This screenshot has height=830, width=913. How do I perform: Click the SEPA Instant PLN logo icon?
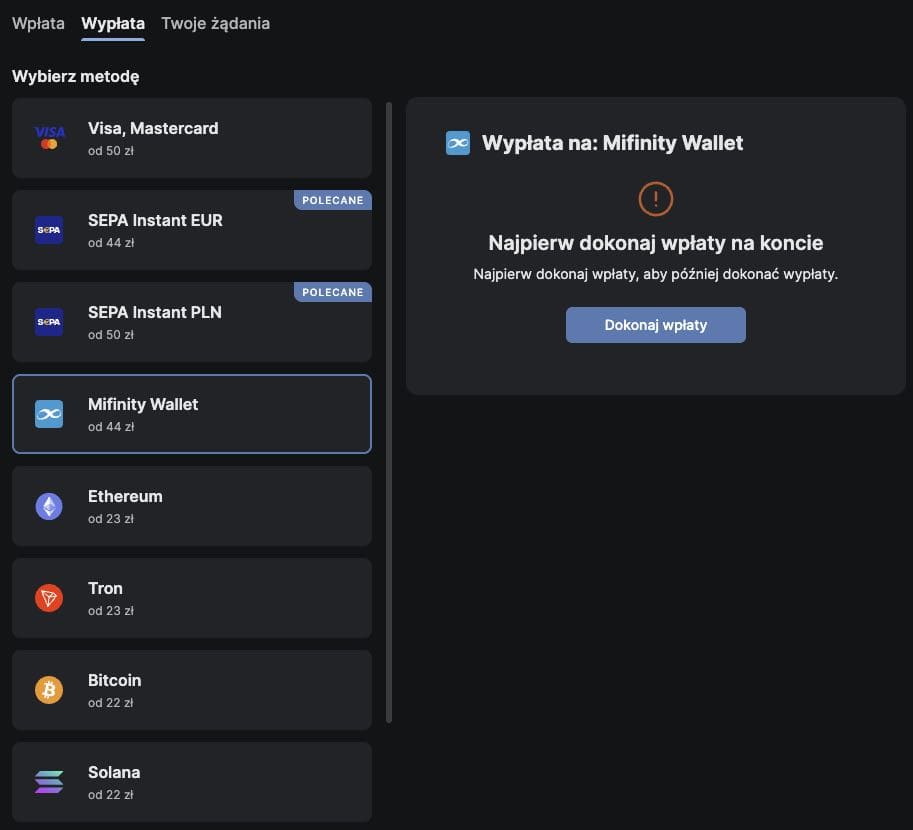[x=49, y=322]
